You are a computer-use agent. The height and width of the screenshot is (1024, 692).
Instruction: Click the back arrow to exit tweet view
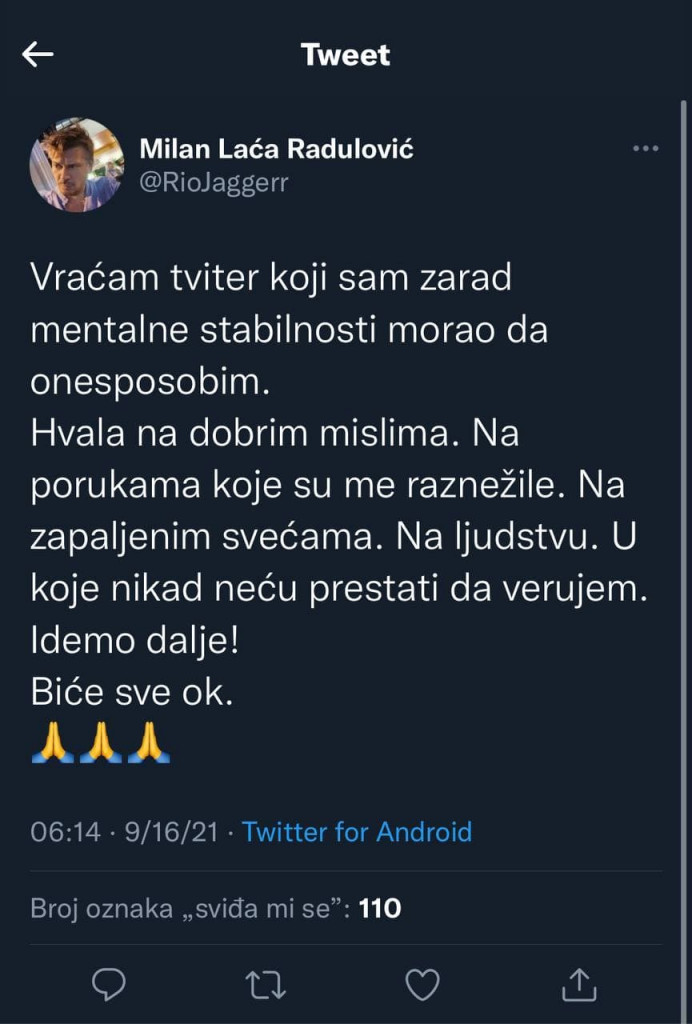[x=38, y=55]
